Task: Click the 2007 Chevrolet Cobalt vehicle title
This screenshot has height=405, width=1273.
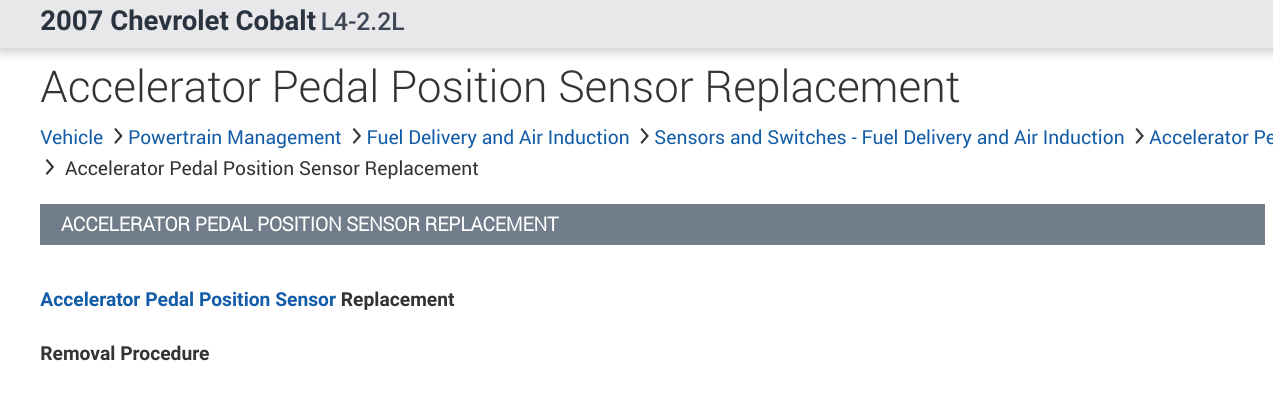Action: point(178,22)
